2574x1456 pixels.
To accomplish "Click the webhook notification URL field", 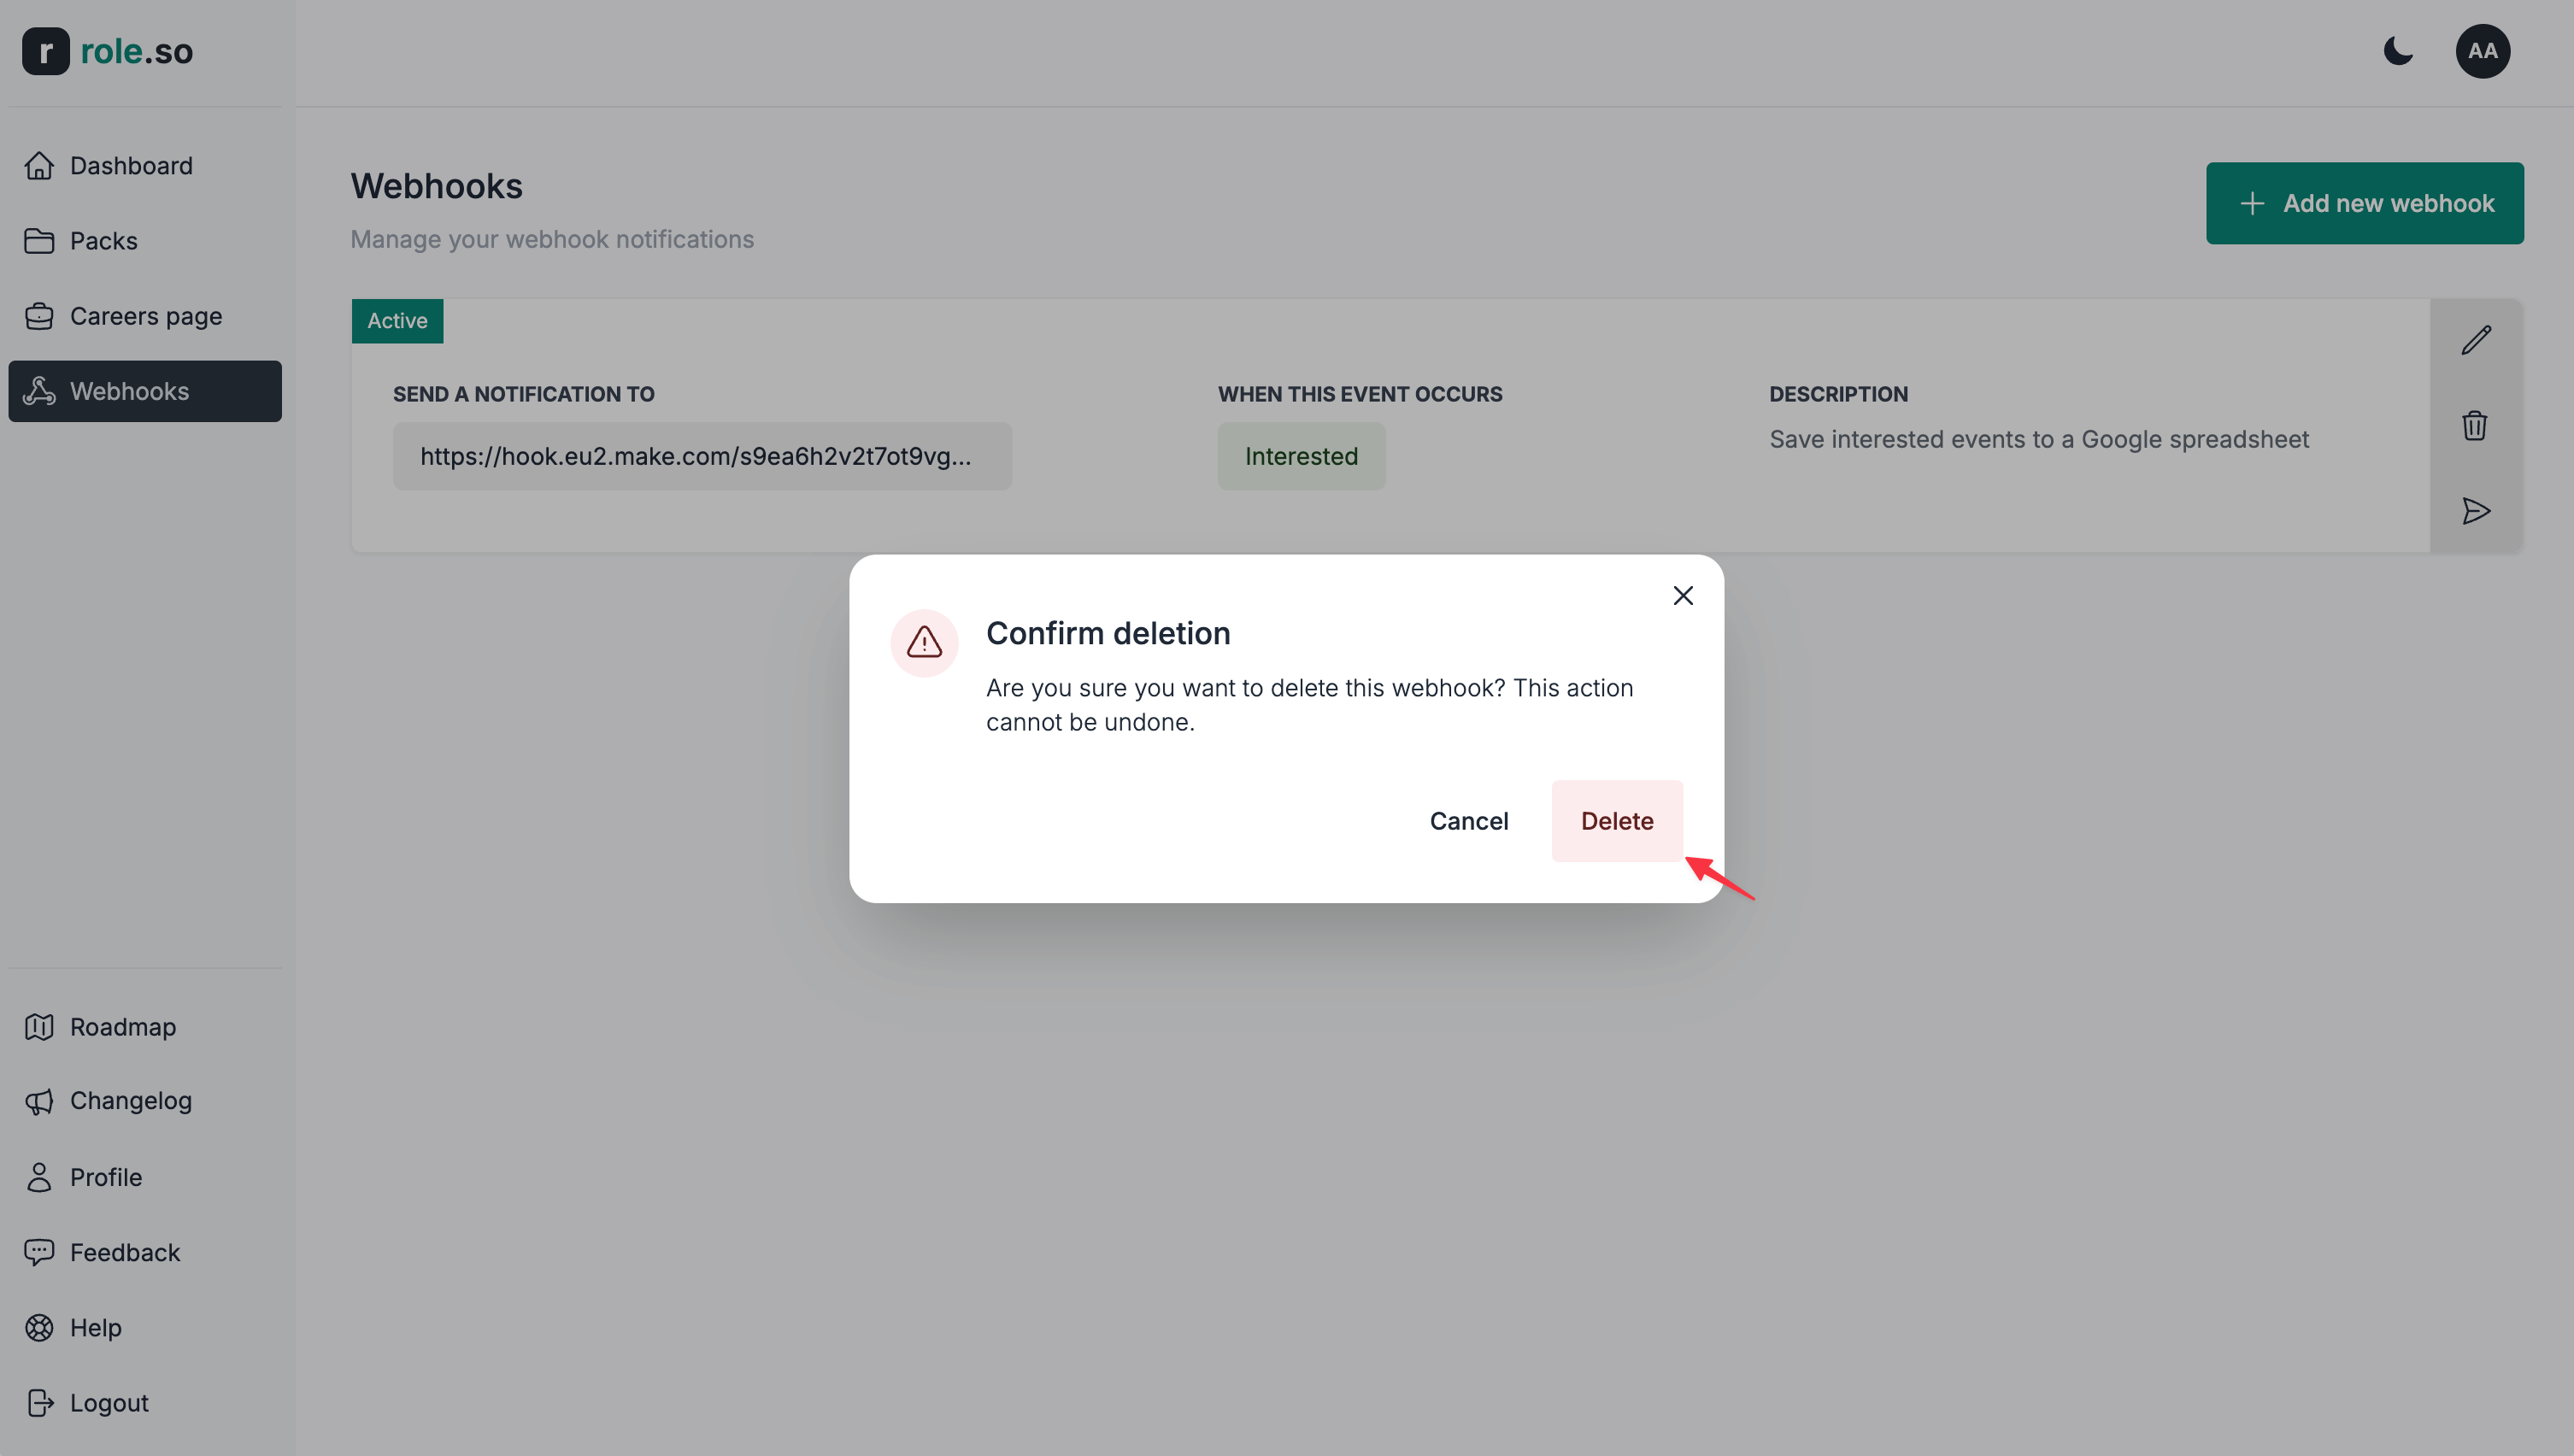I will pyautogui.click(x=702, y=456).
